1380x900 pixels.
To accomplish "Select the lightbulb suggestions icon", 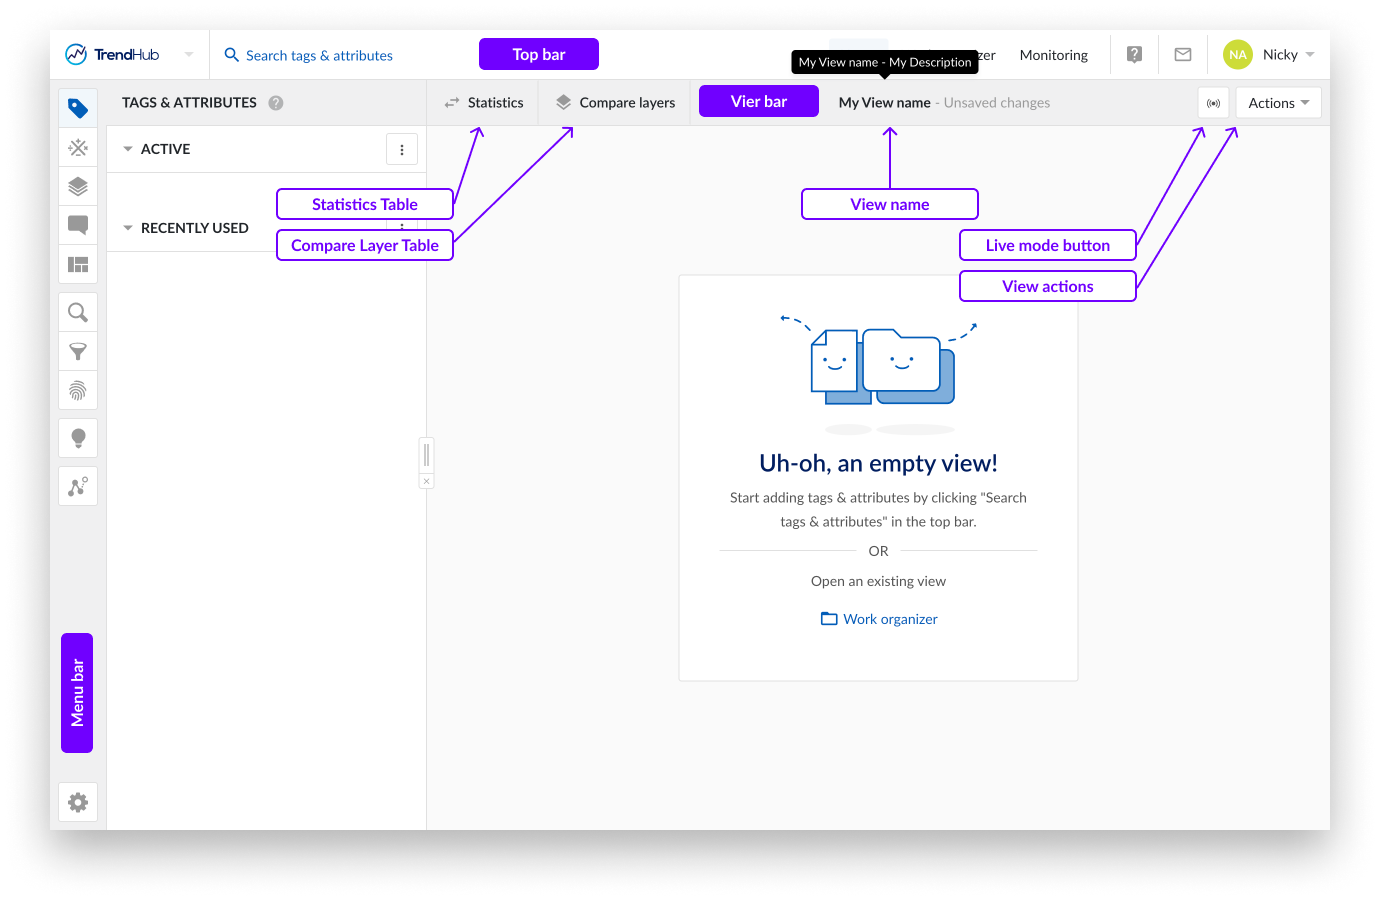I will click(x=78, y=437).
